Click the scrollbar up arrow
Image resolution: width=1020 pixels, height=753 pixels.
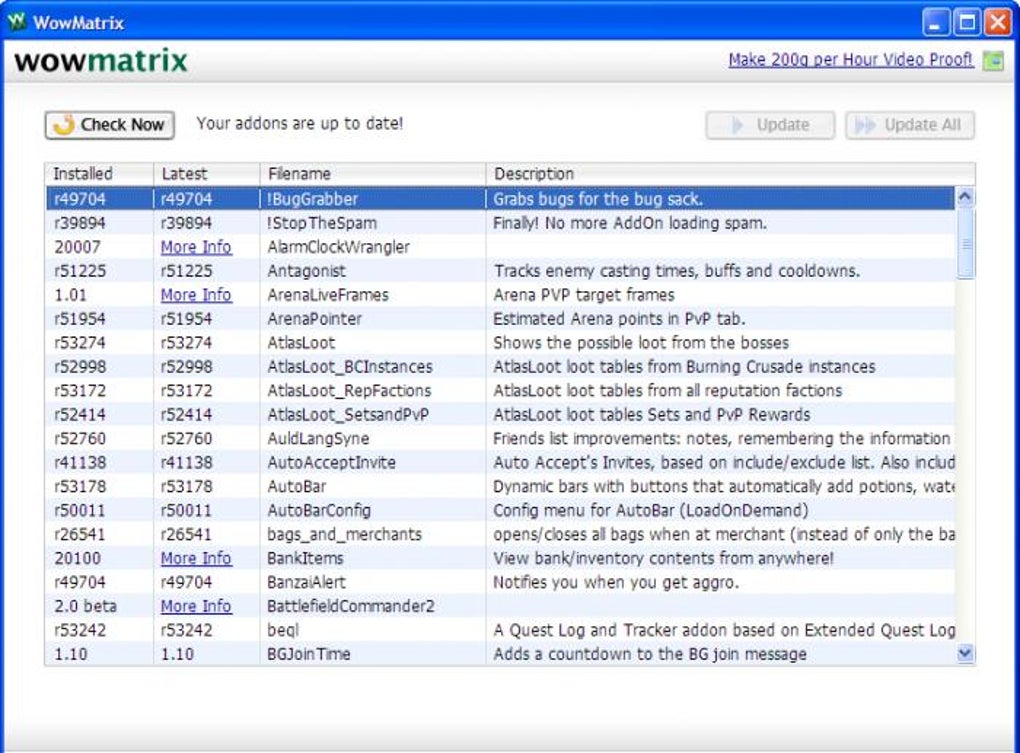(965, 197)
